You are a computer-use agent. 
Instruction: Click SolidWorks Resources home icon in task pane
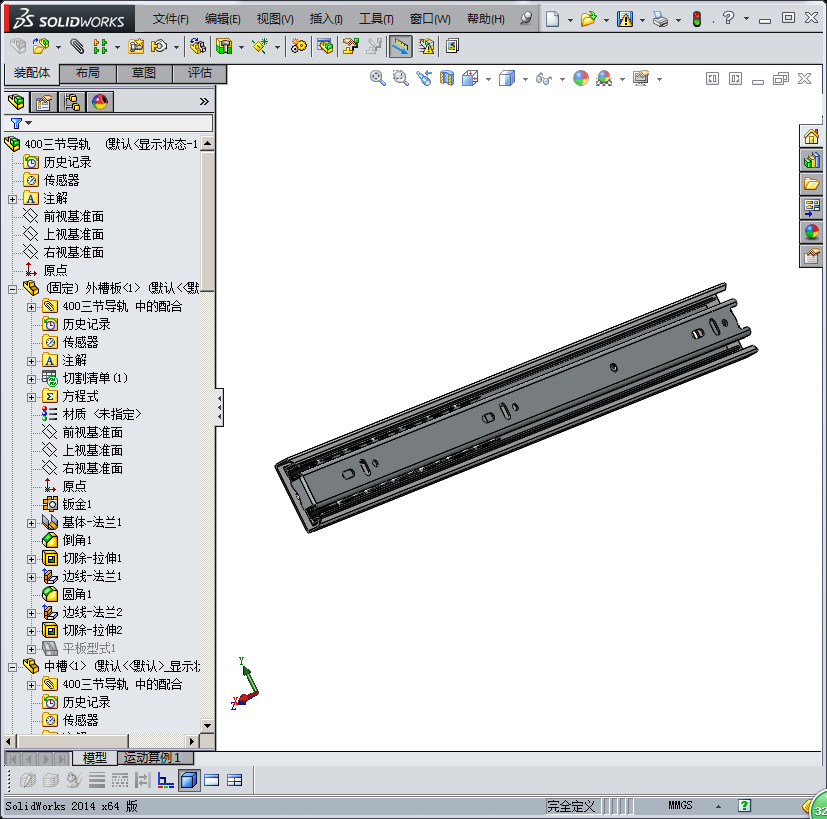[x=811, y=137]
